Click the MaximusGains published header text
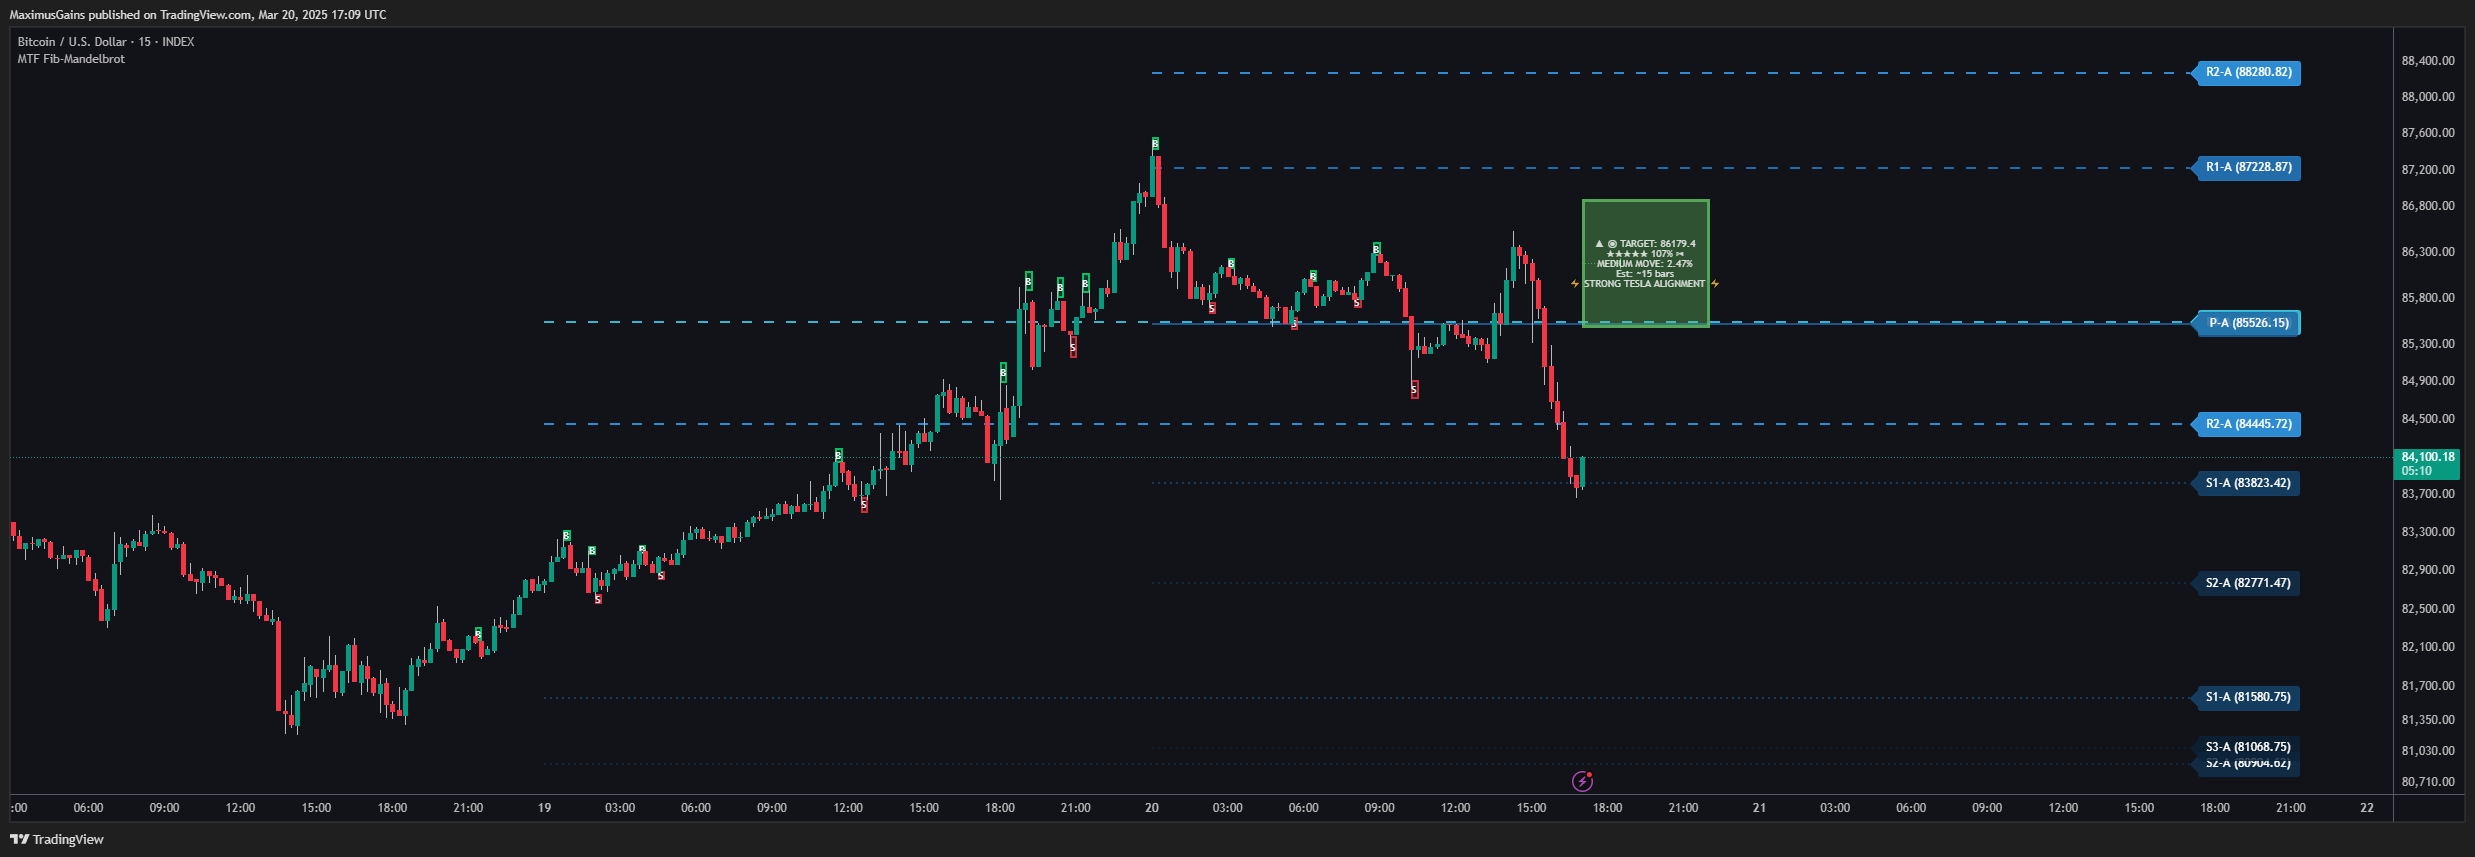2475x857 pixels. [x=198, y=15]
